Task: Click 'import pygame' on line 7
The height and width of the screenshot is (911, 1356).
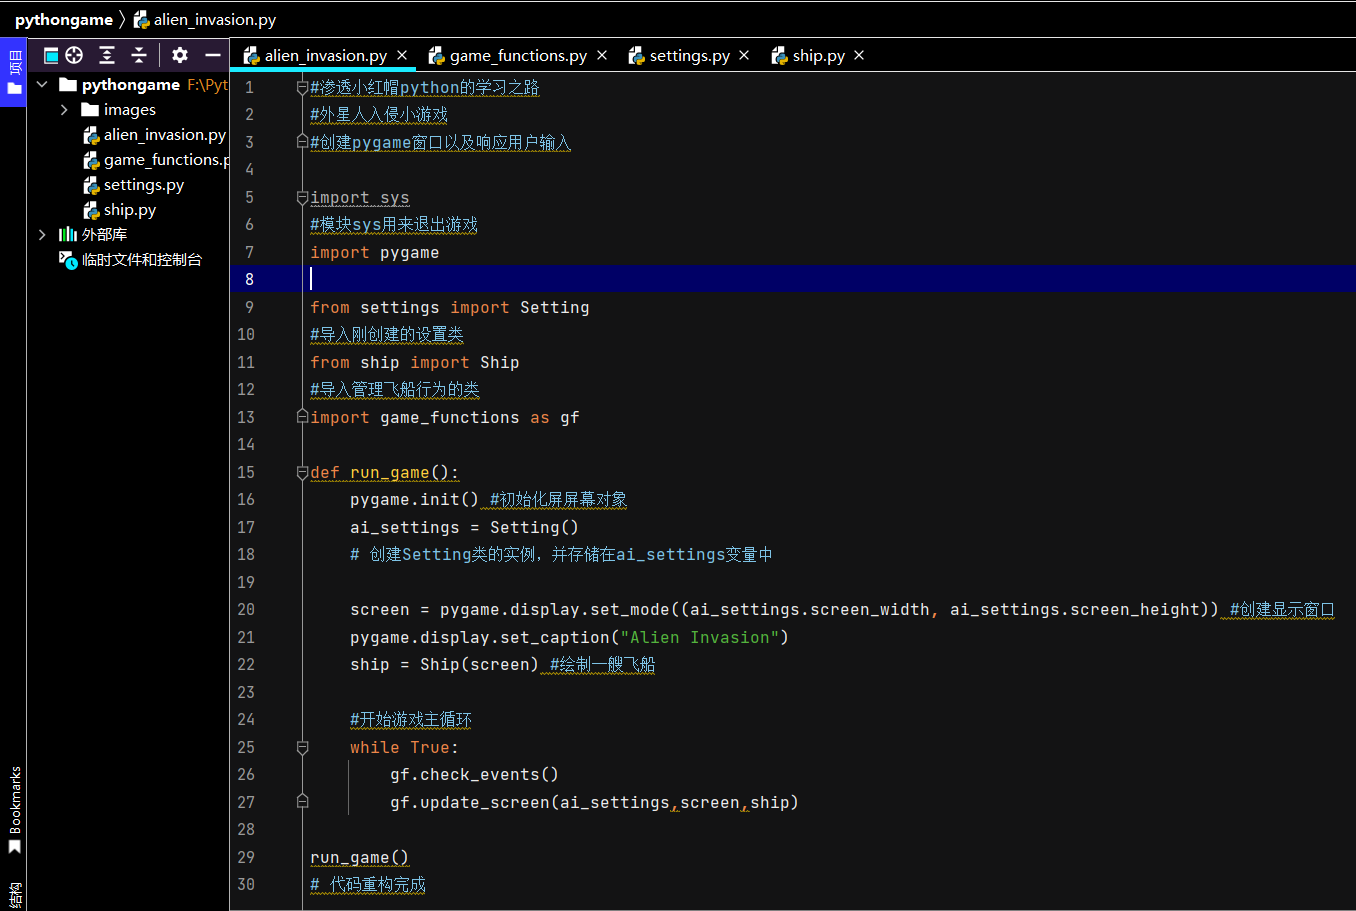Action: [x=375, y=252]
